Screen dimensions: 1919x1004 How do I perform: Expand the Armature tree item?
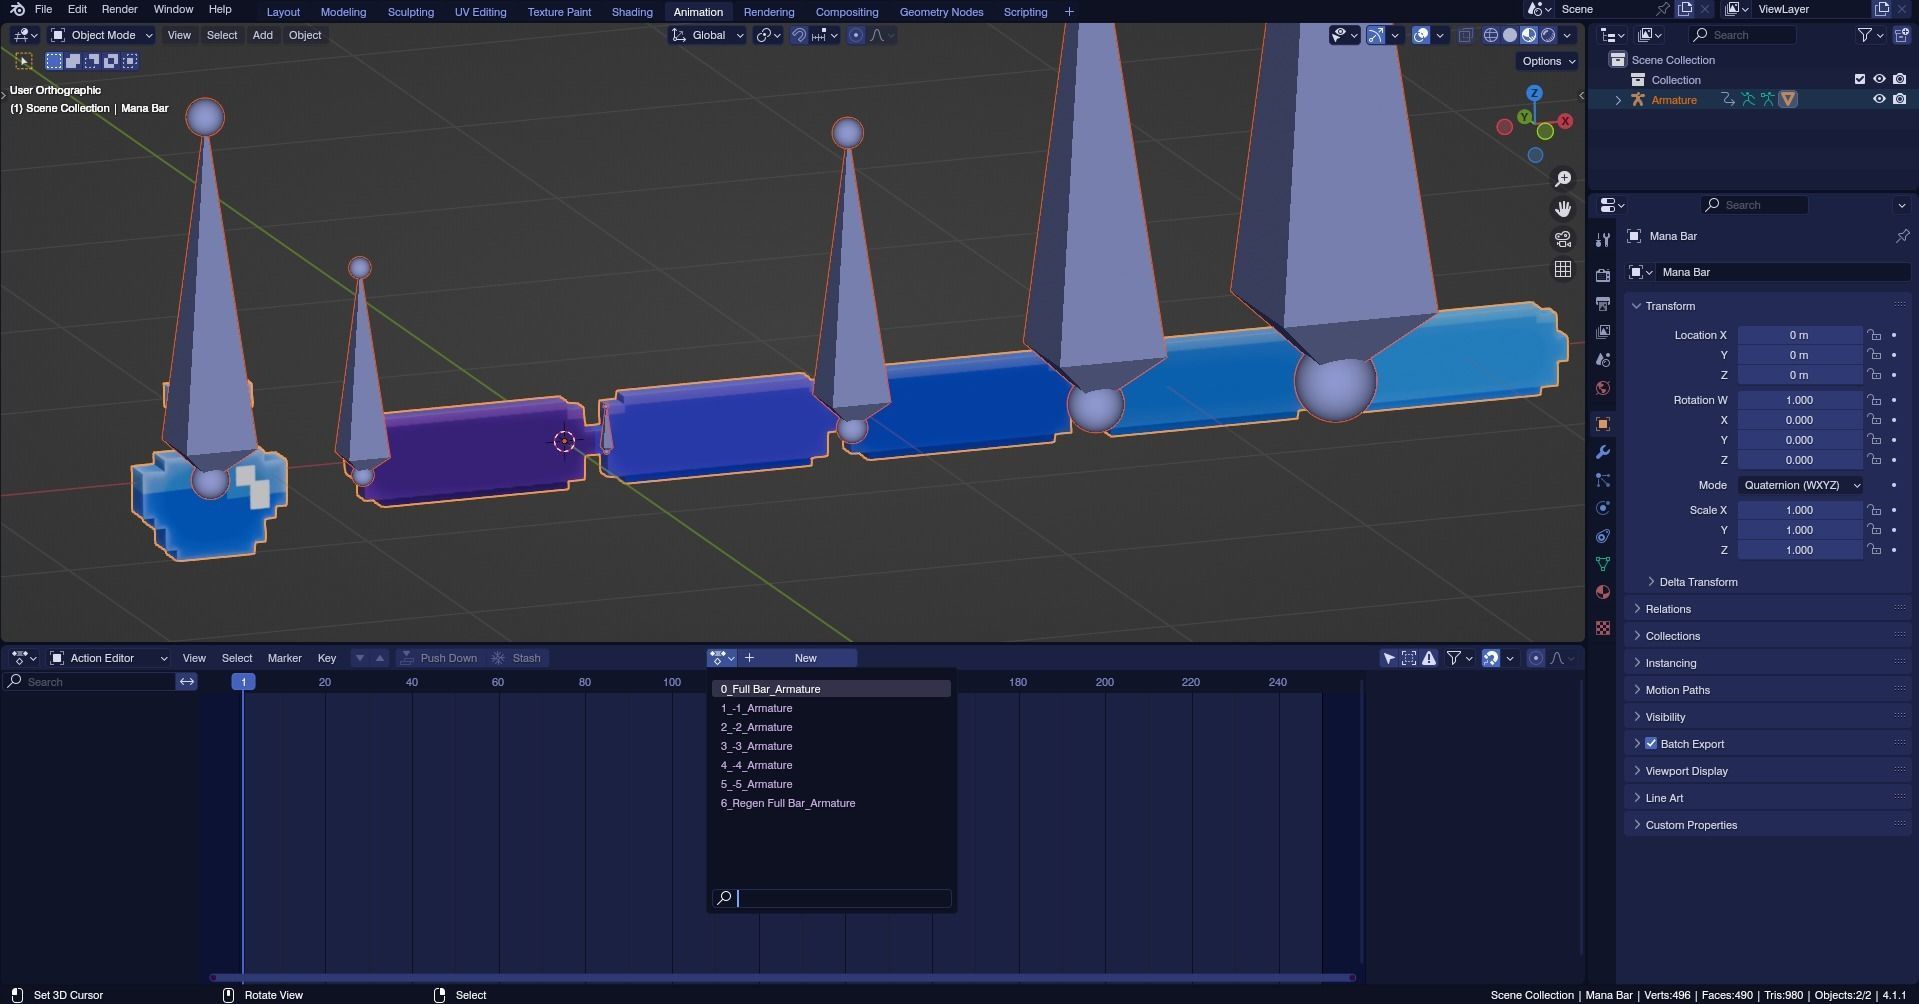click(1618, 99)
